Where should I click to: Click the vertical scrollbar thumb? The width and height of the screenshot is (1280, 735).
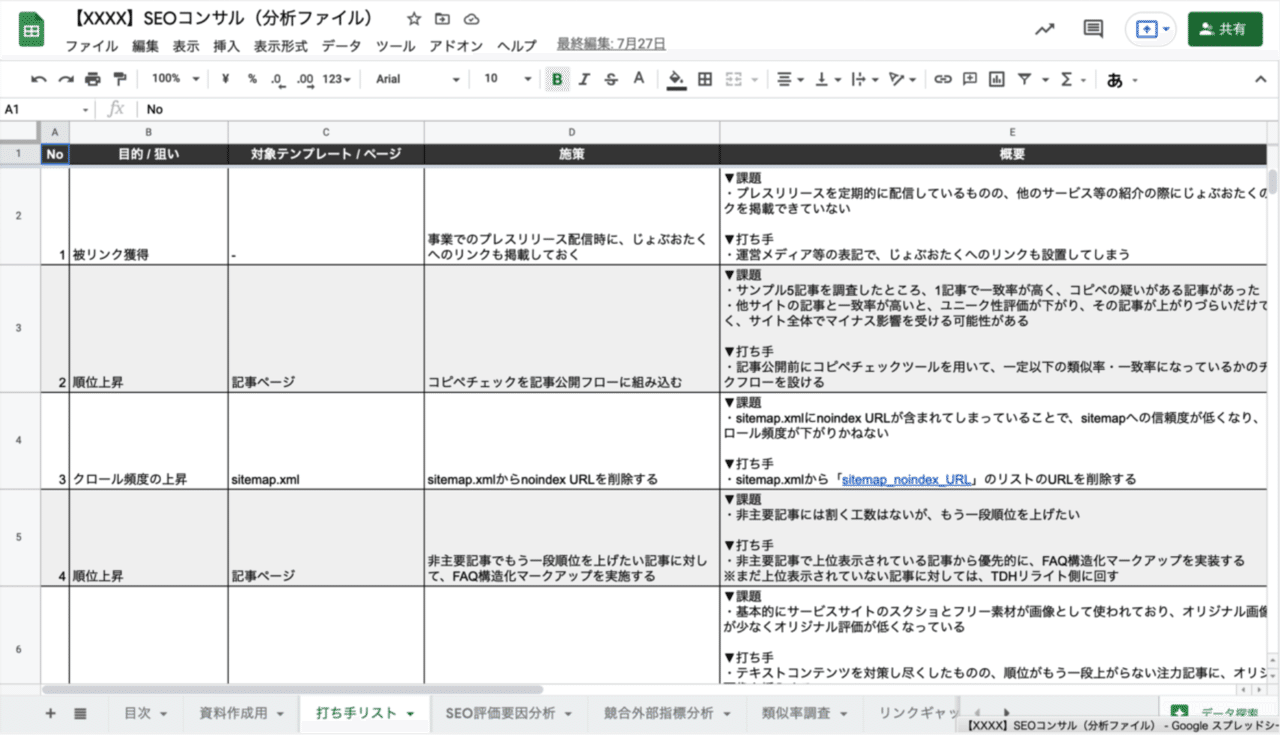1272,181
